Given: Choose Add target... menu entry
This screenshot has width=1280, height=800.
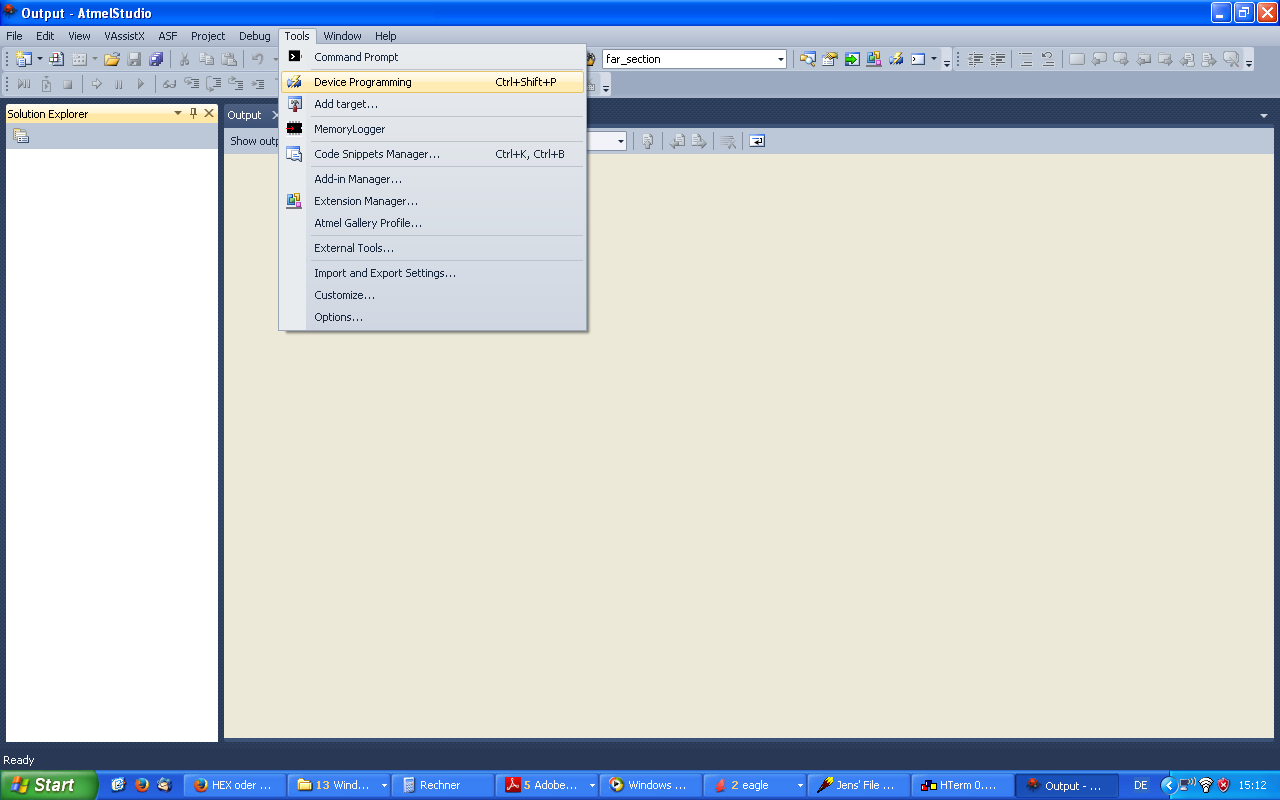Looking at the screenshot, I should pyautogui.click(x=433, y=104).
